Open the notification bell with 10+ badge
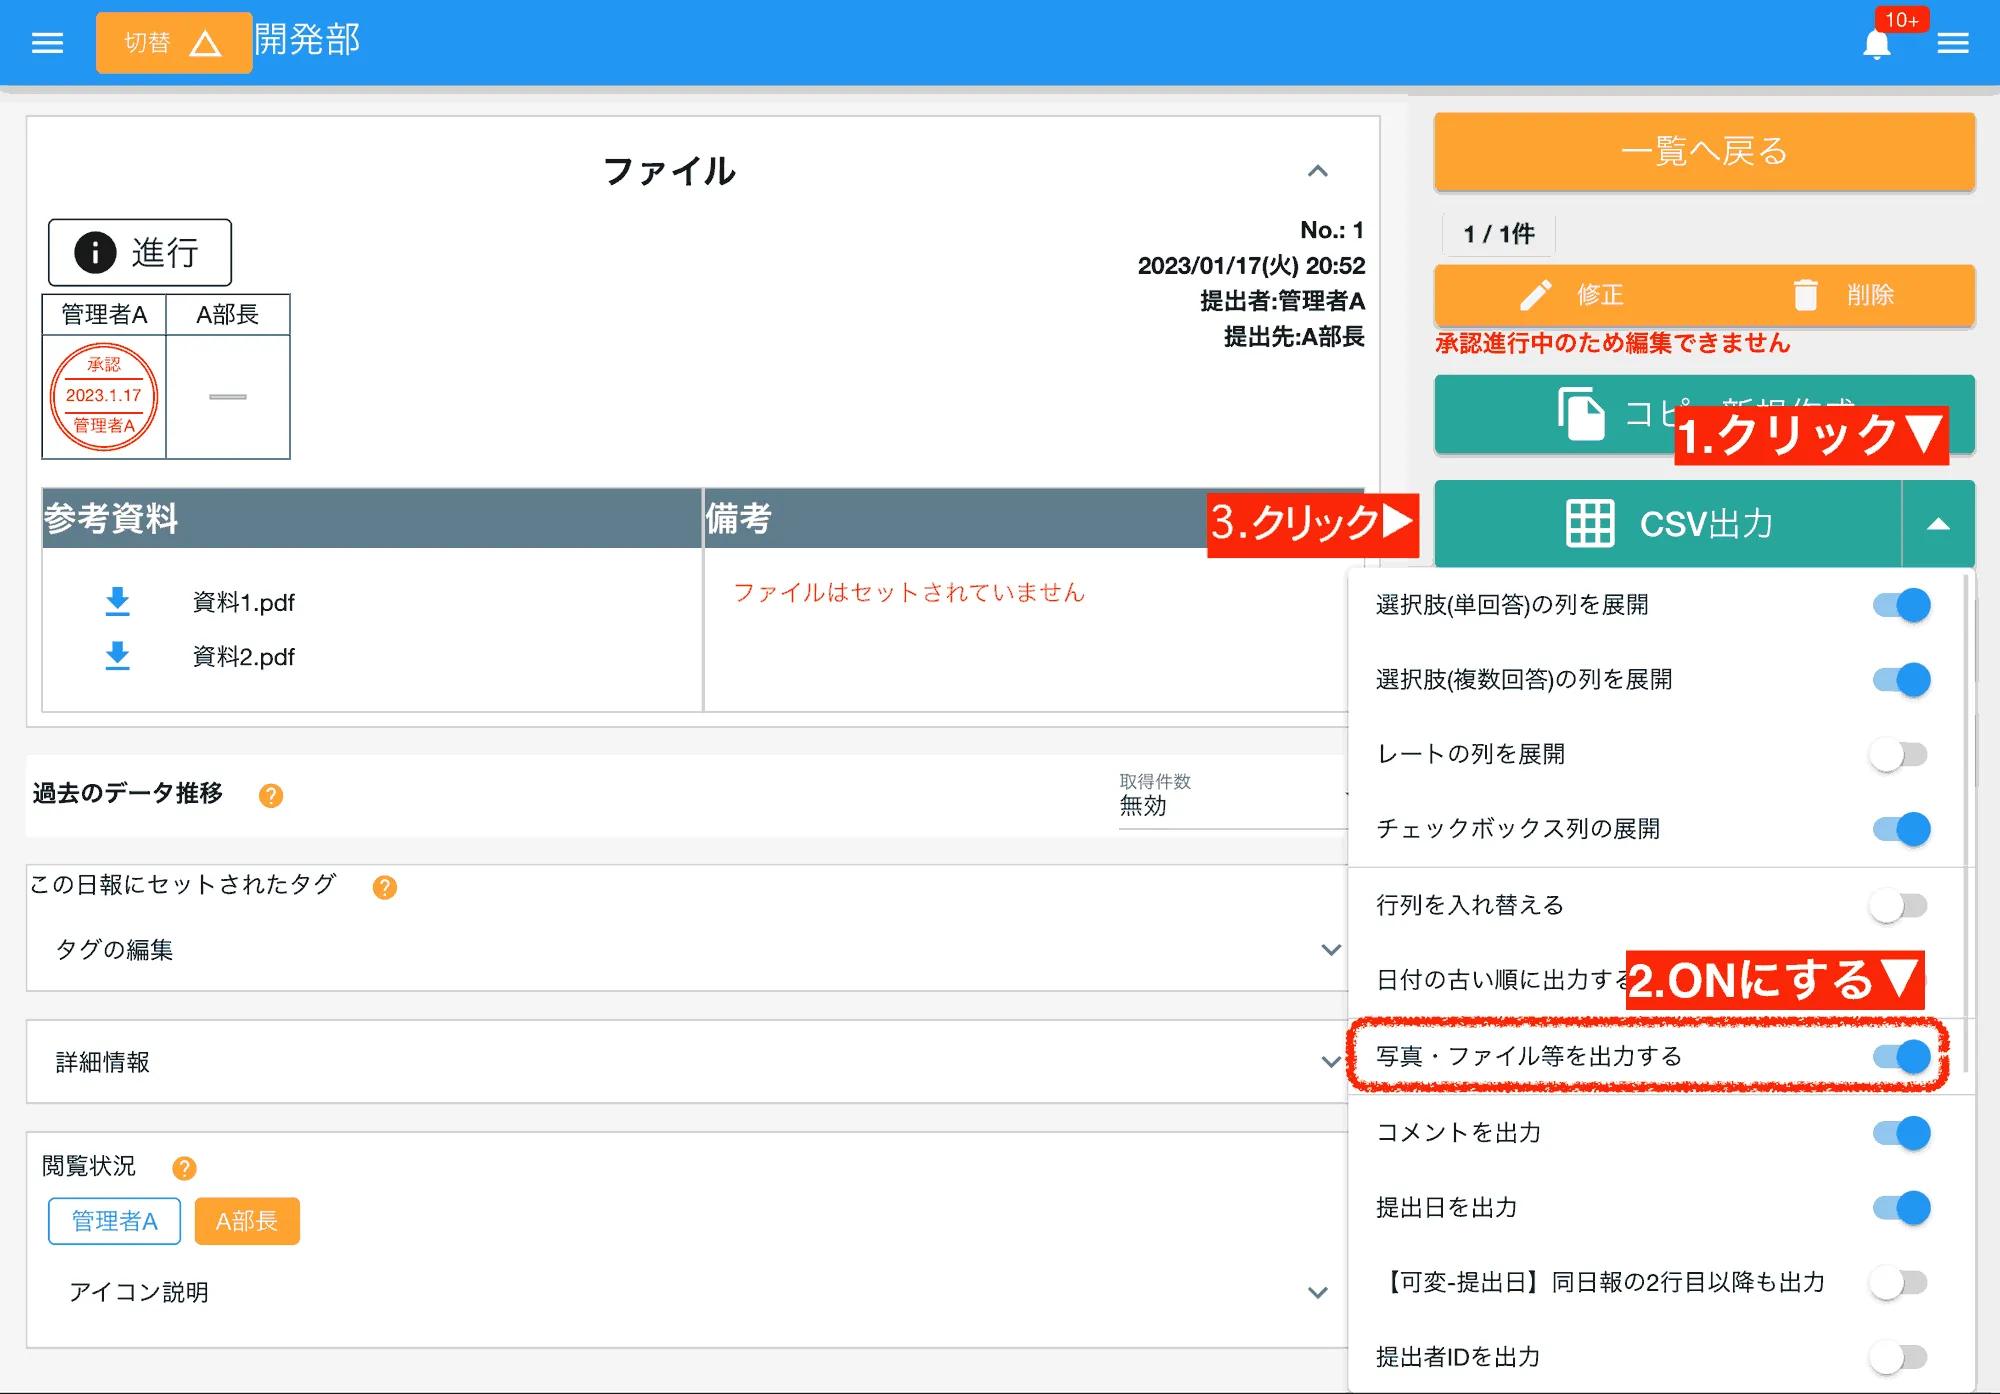This screenshot has width=2000, height=1394. coord(1878,42)
